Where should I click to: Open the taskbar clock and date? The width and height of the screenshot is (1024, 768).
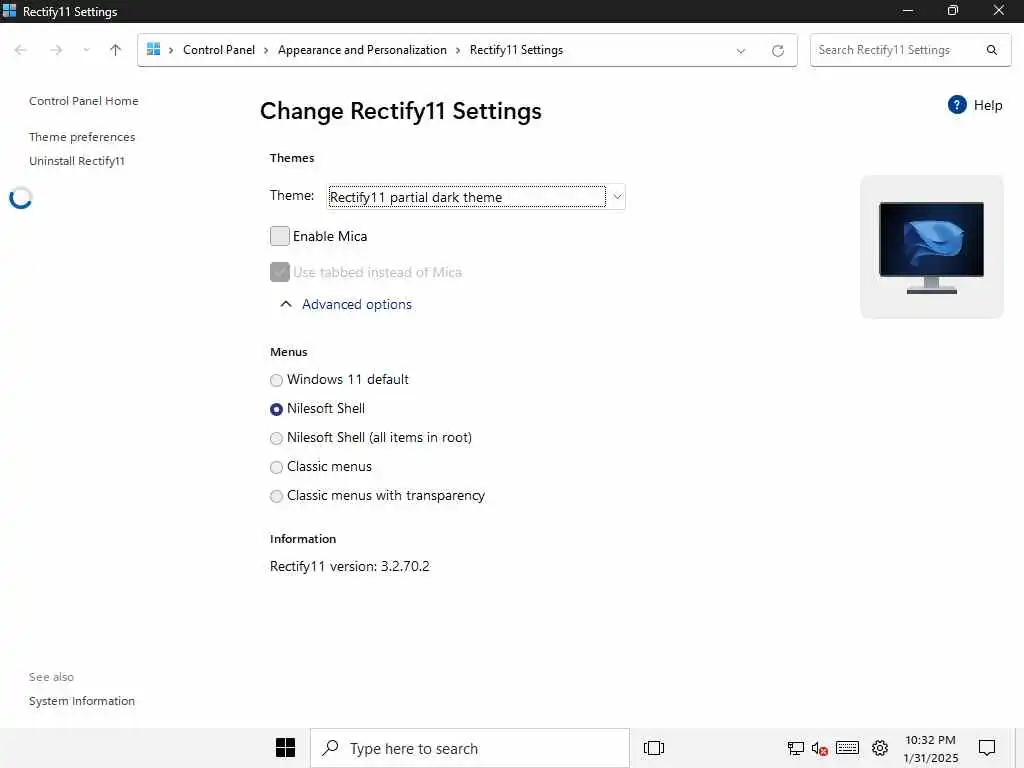[931, 748]
